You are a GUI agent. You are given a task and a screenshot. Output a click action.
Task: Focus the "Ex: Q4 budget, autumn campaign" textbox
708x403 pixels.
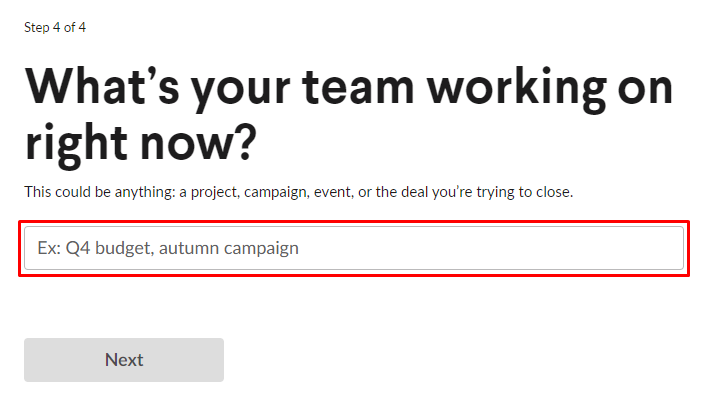coord(354,248)
